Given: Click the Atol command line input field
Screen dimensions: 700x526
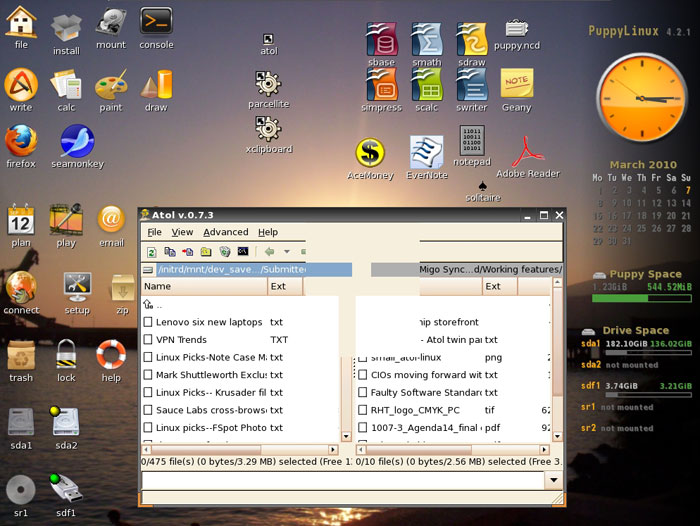Looking at the screenshot, I should tap(343, 480).
